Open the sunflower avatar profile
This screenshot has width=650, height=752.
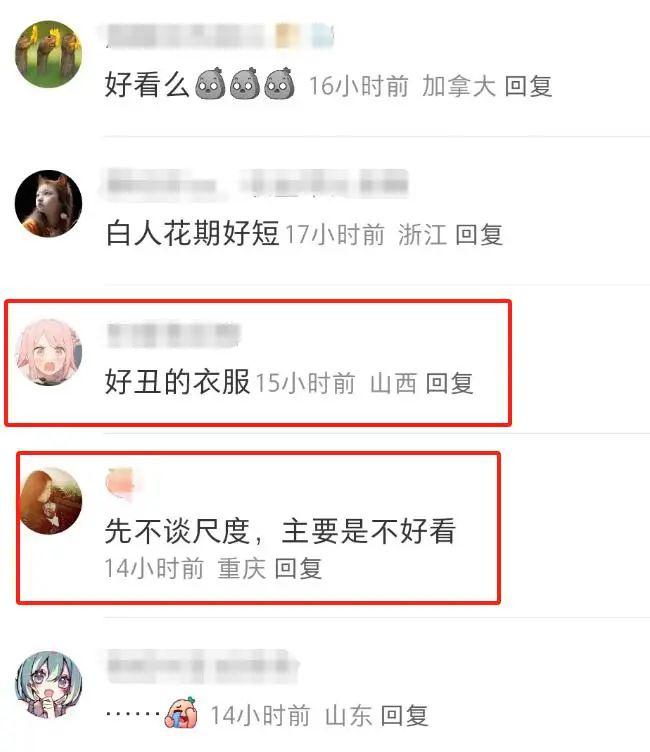[48, 54]
